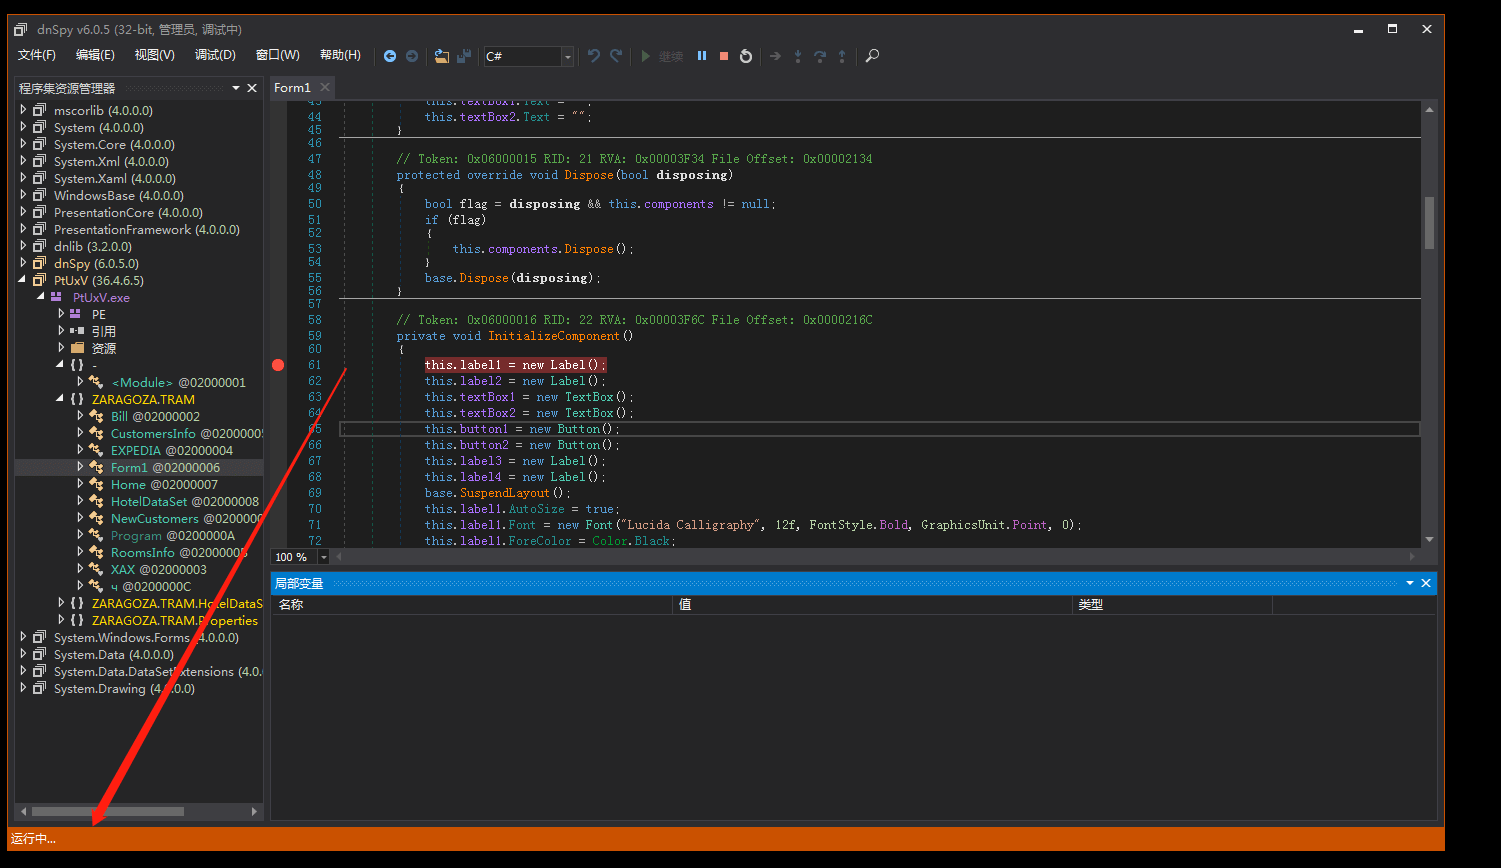Open the 文件(F) menu
1501x868 pixels.
click(x=37, y=55)
